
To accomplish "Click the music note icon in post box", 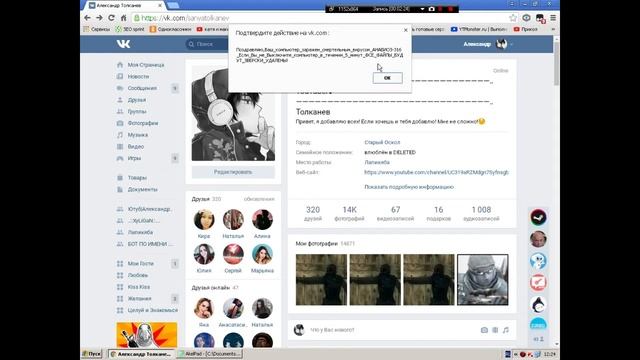I will tap(506, 330).
